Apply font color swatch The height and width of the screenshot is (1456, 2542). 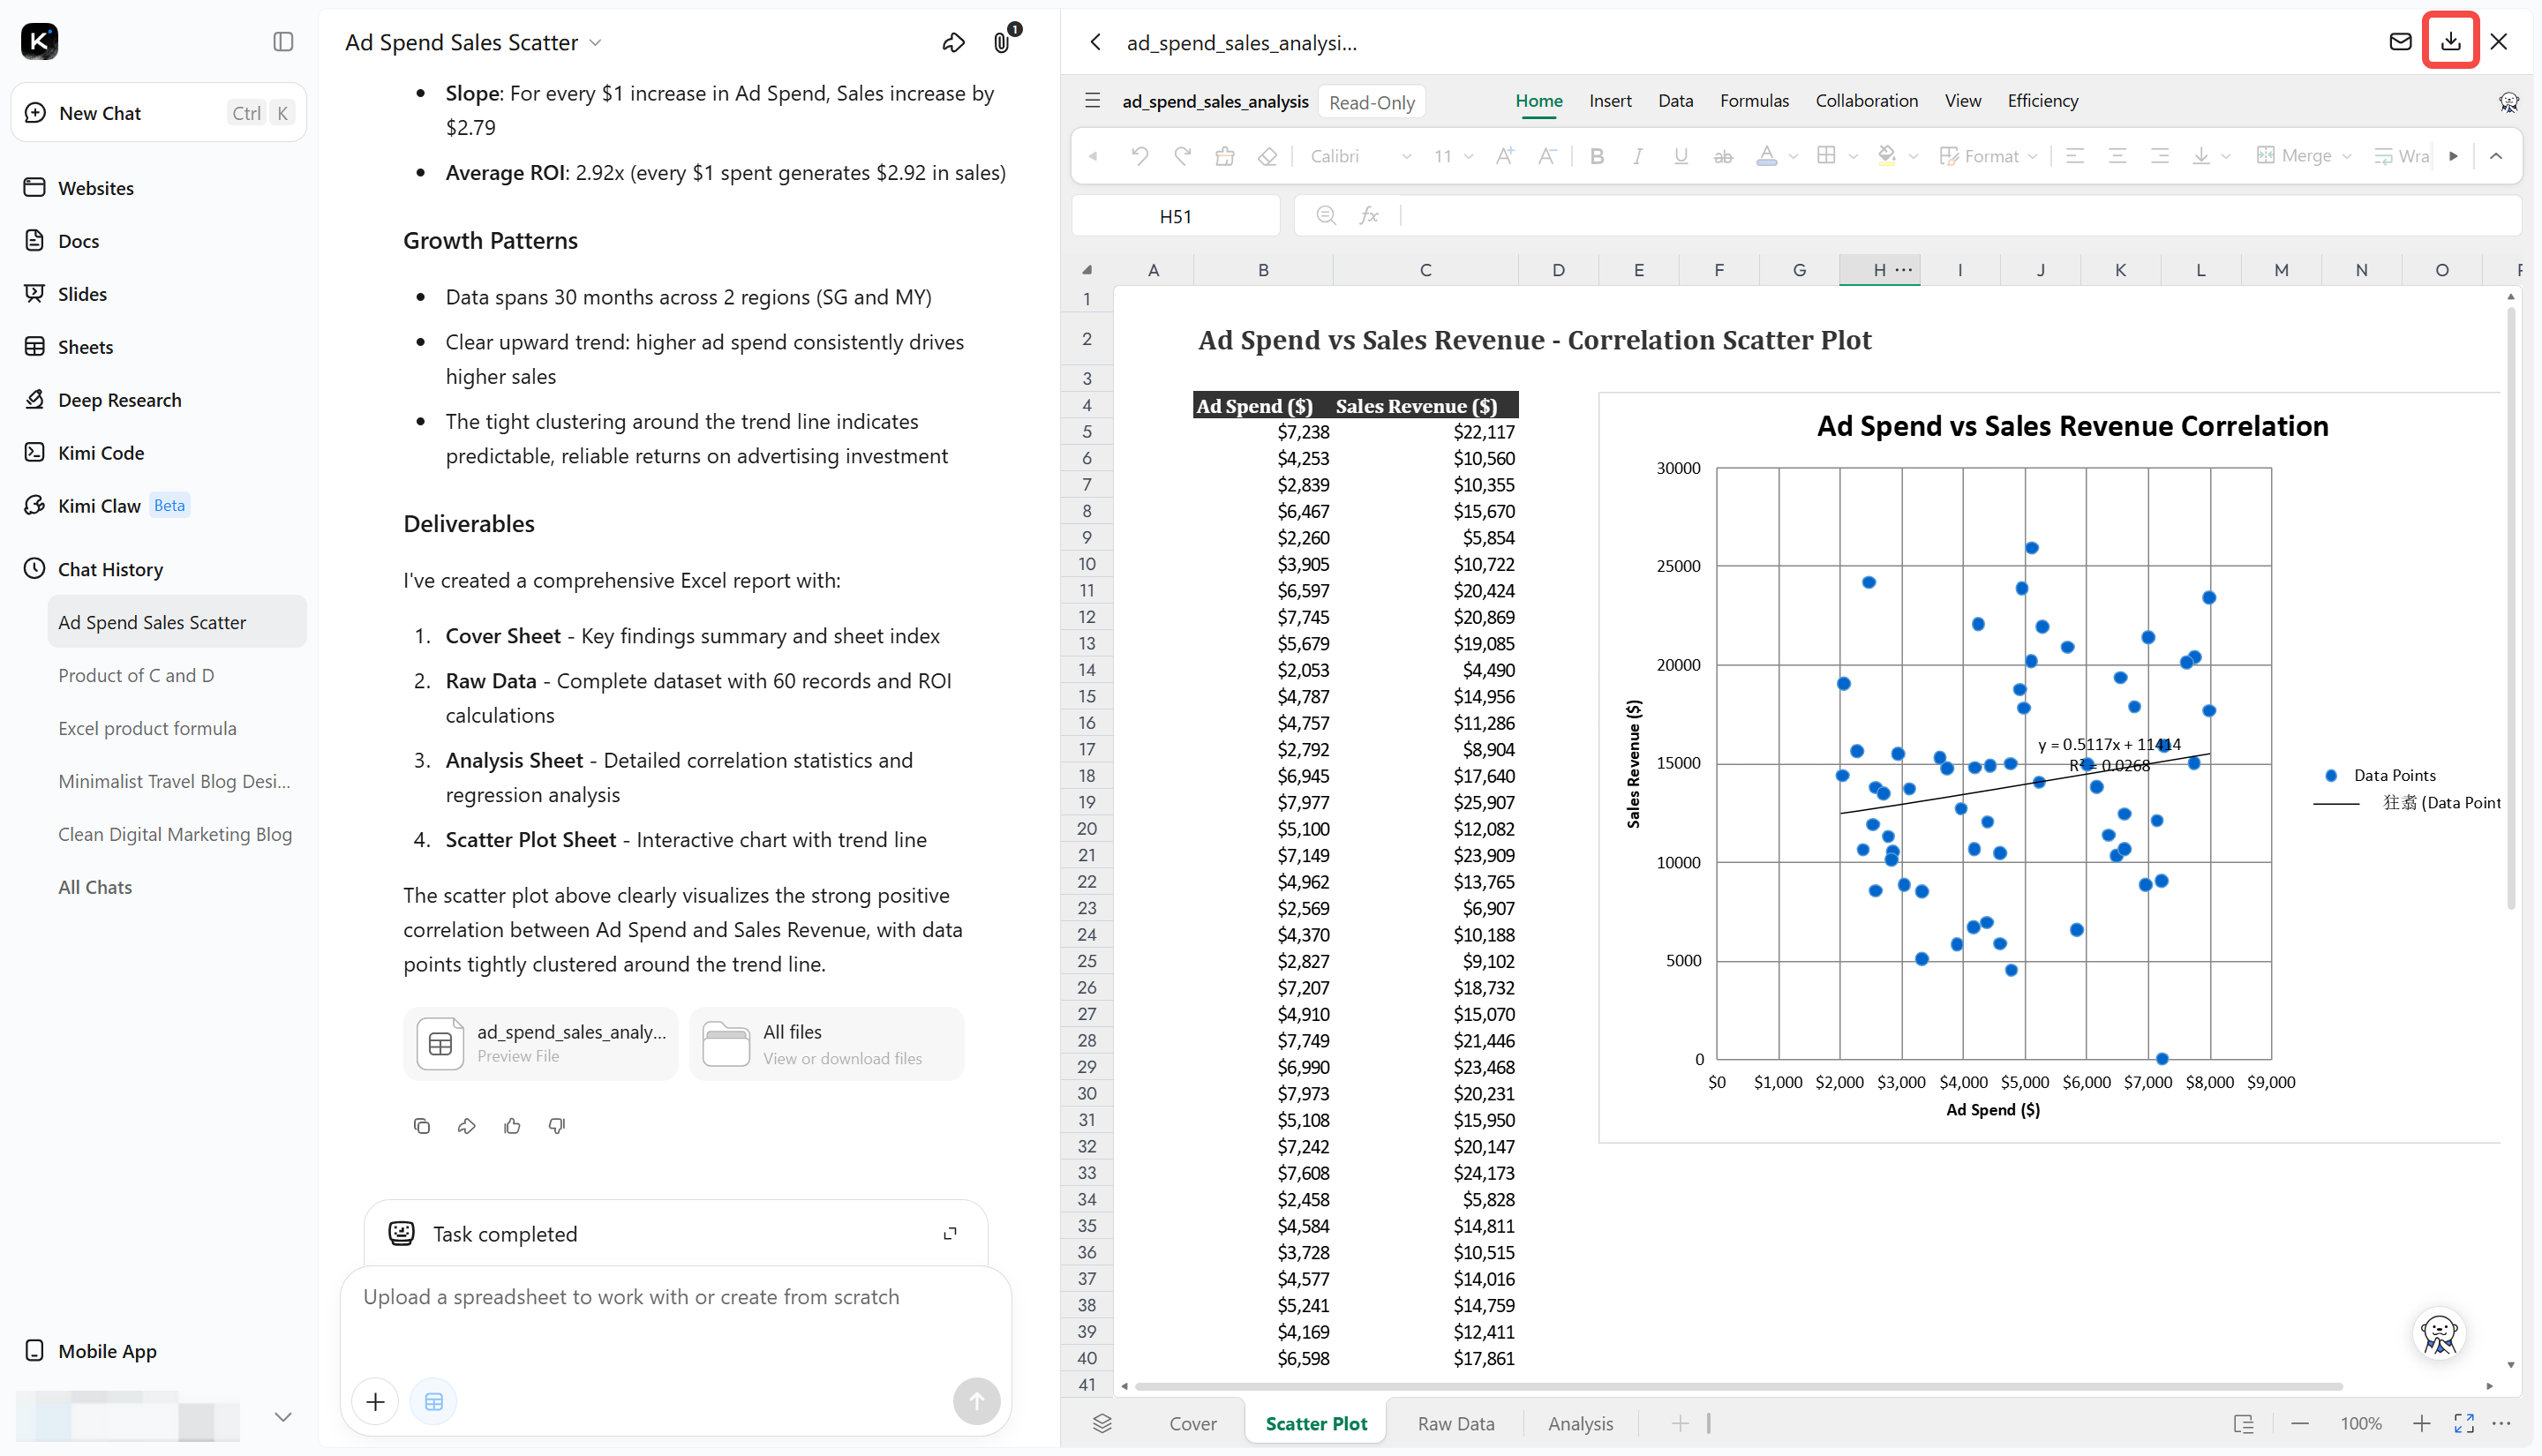coord(1766,156)
